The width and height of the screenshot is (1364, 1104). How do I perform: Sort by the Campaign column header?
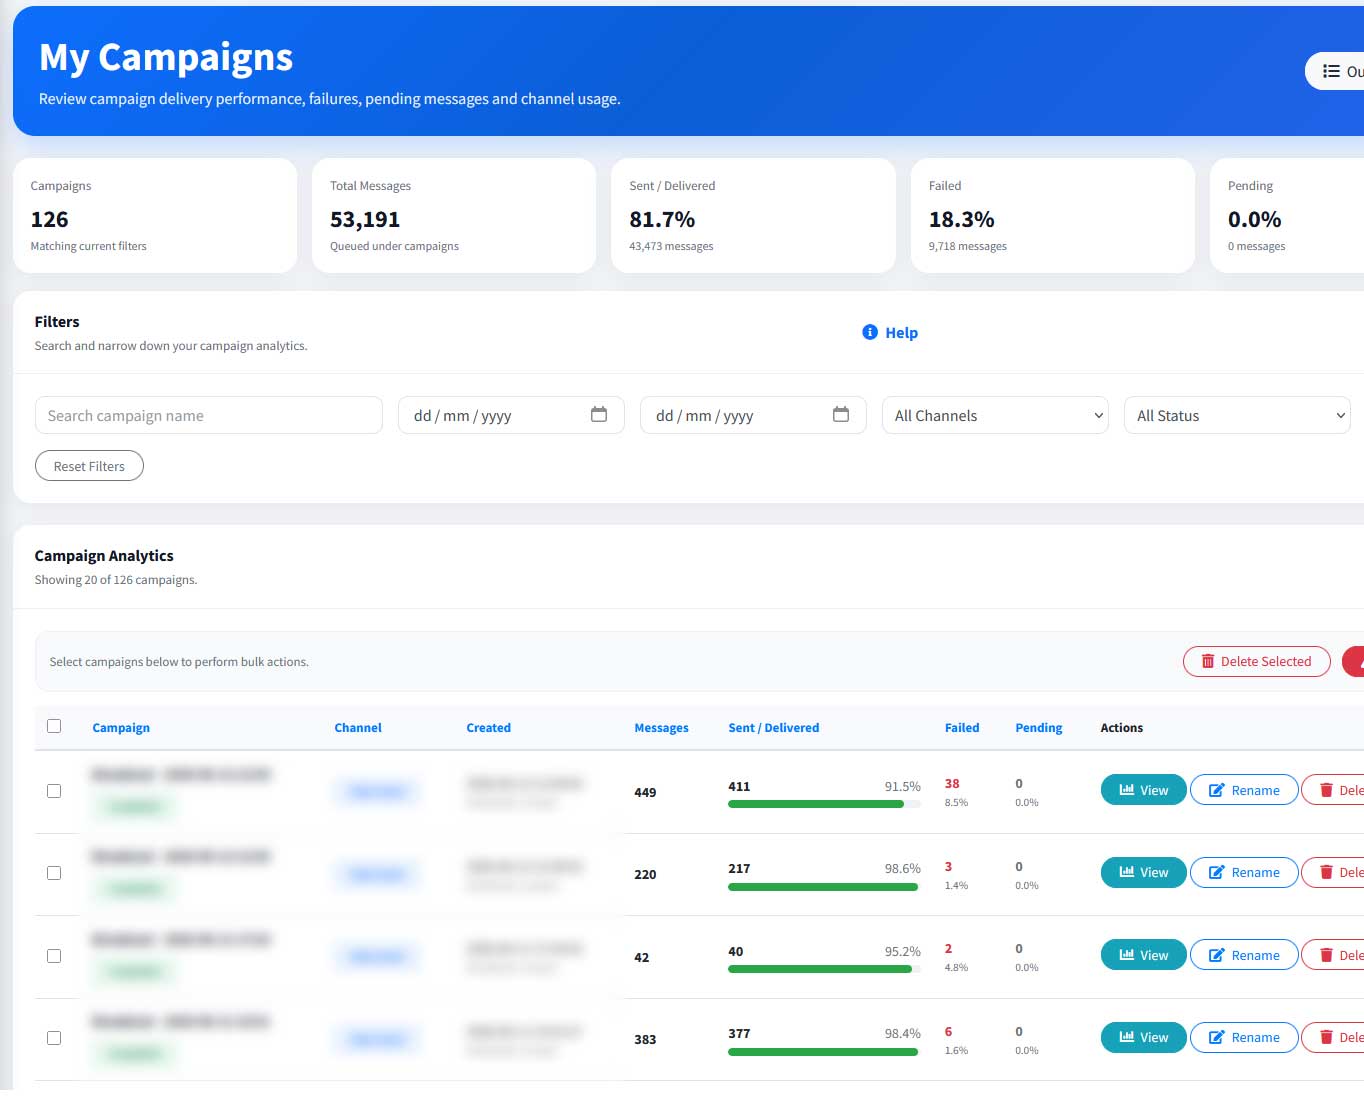[121, 728]
